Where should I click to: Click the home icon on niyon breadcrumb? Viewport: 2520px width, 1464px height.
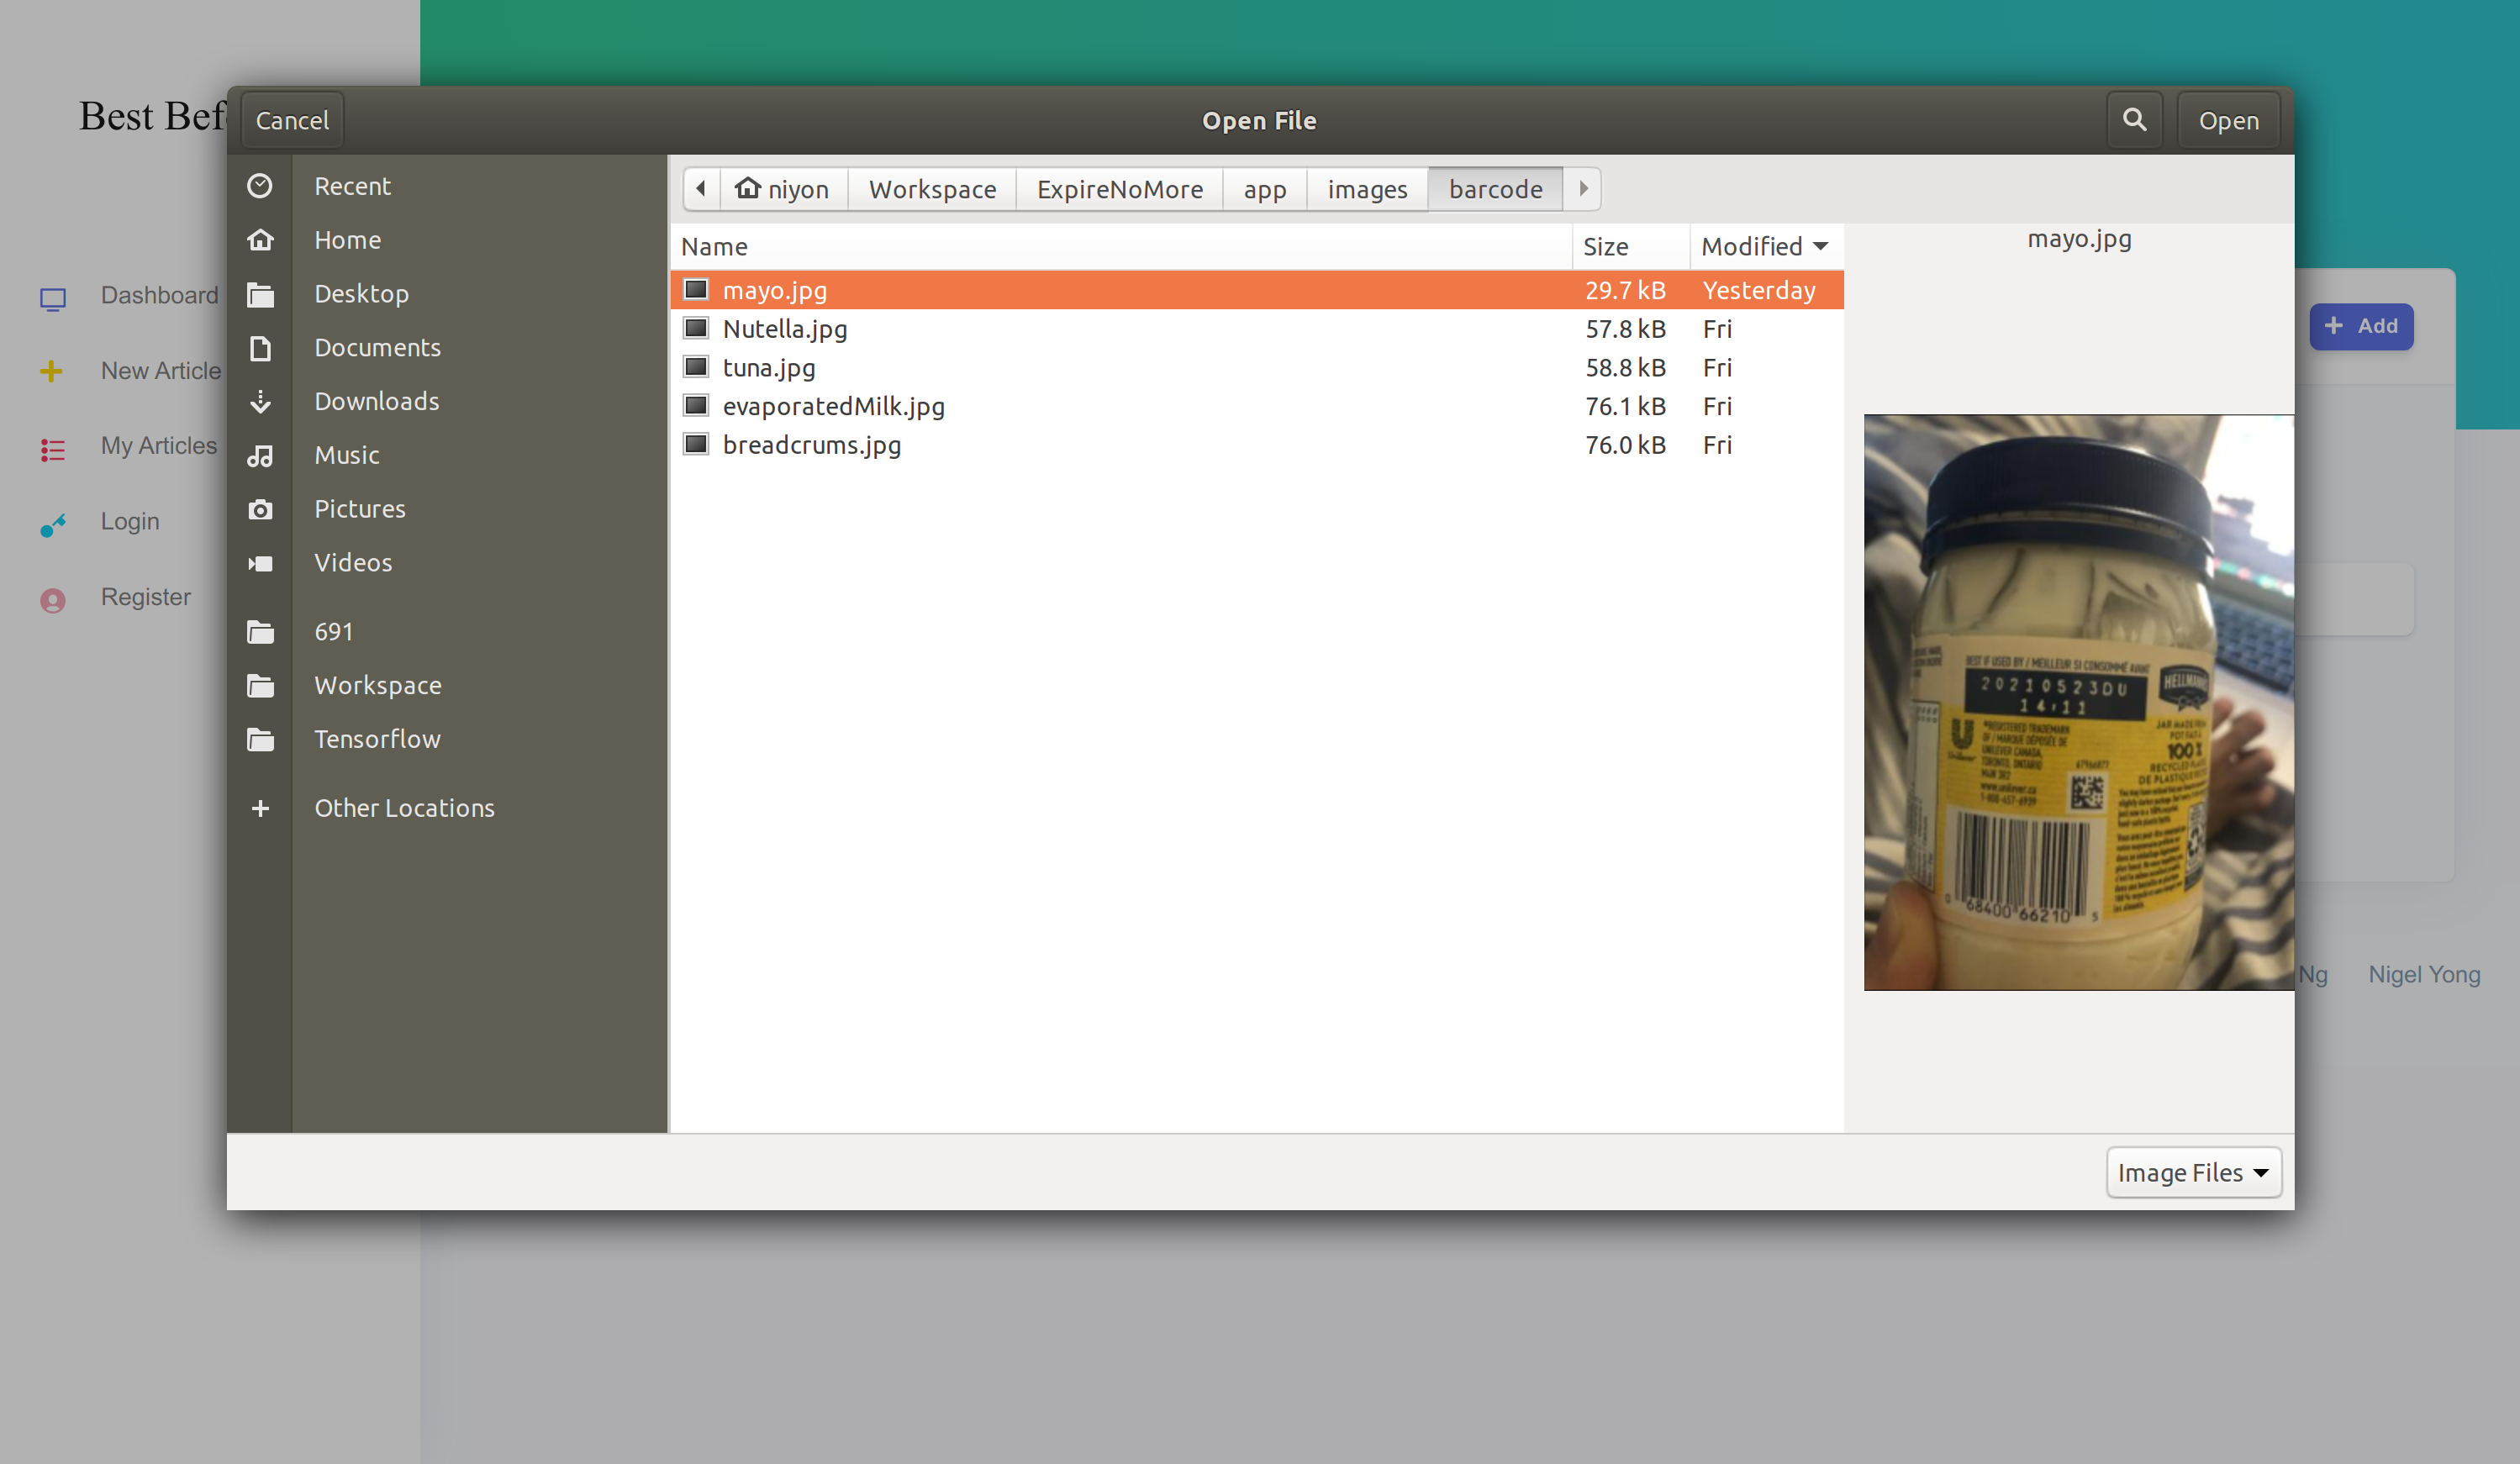coord(748,188)
